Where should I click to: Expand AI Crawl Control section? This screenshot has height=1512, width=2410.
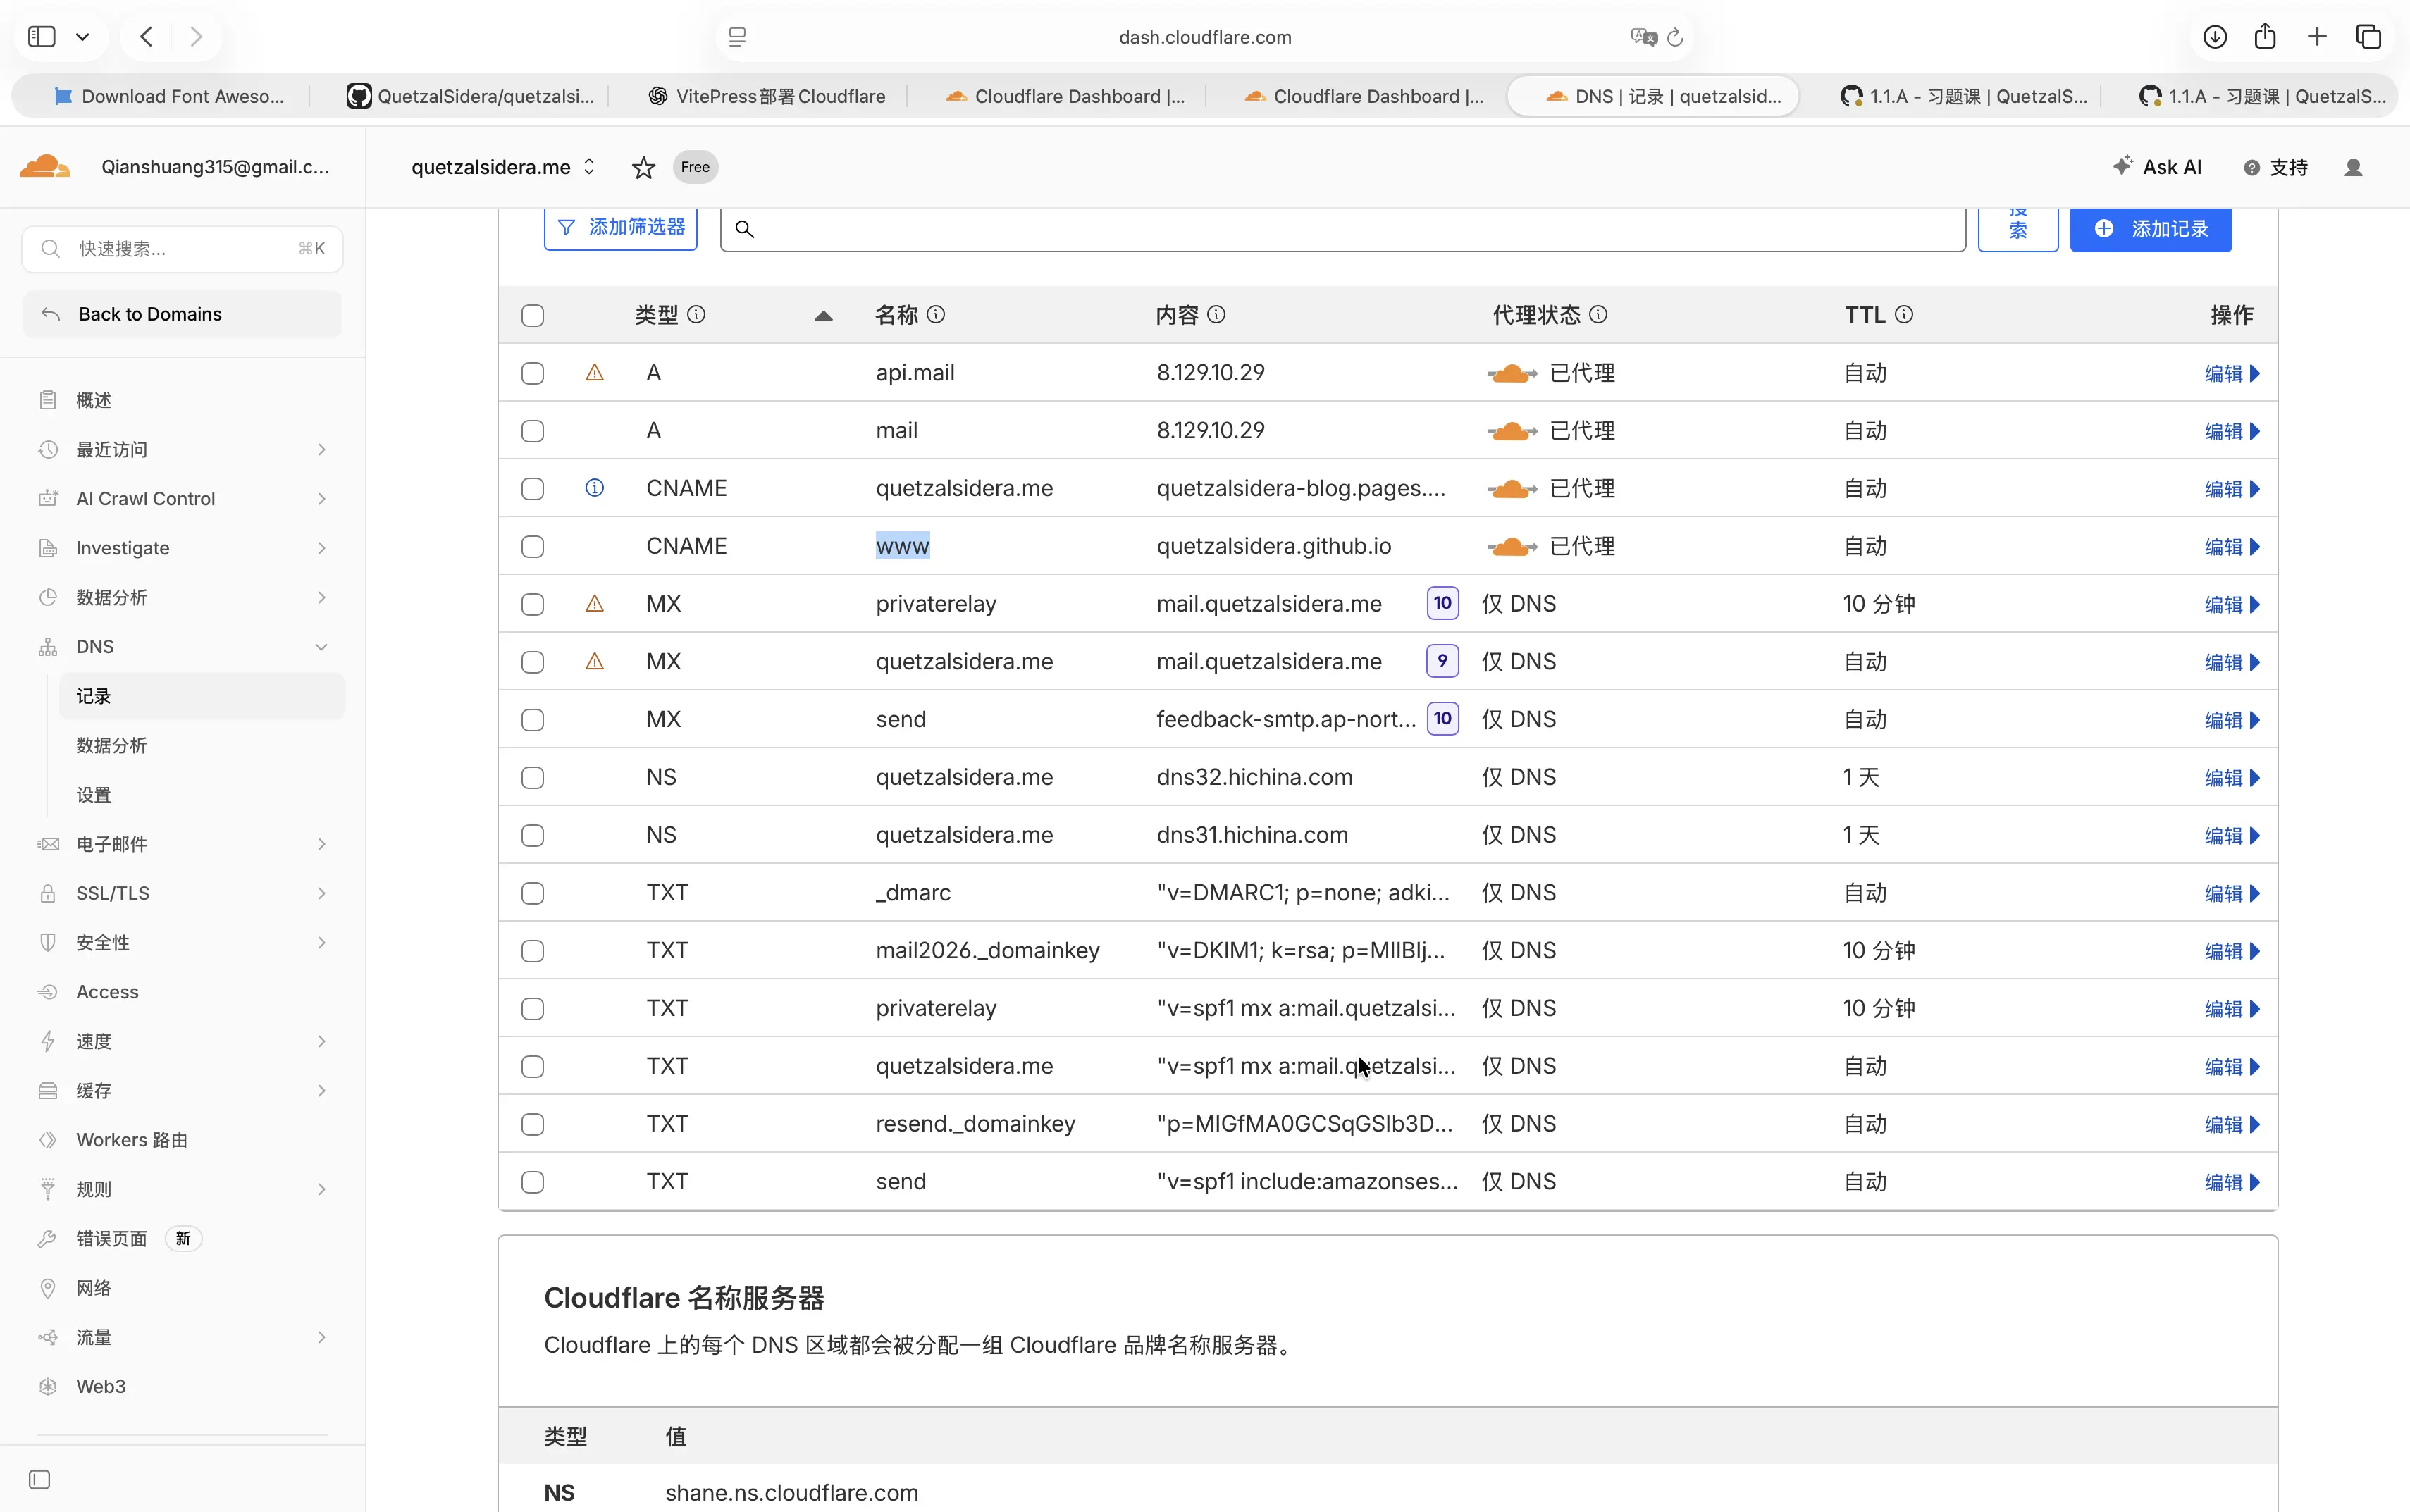tap(321, 499)
